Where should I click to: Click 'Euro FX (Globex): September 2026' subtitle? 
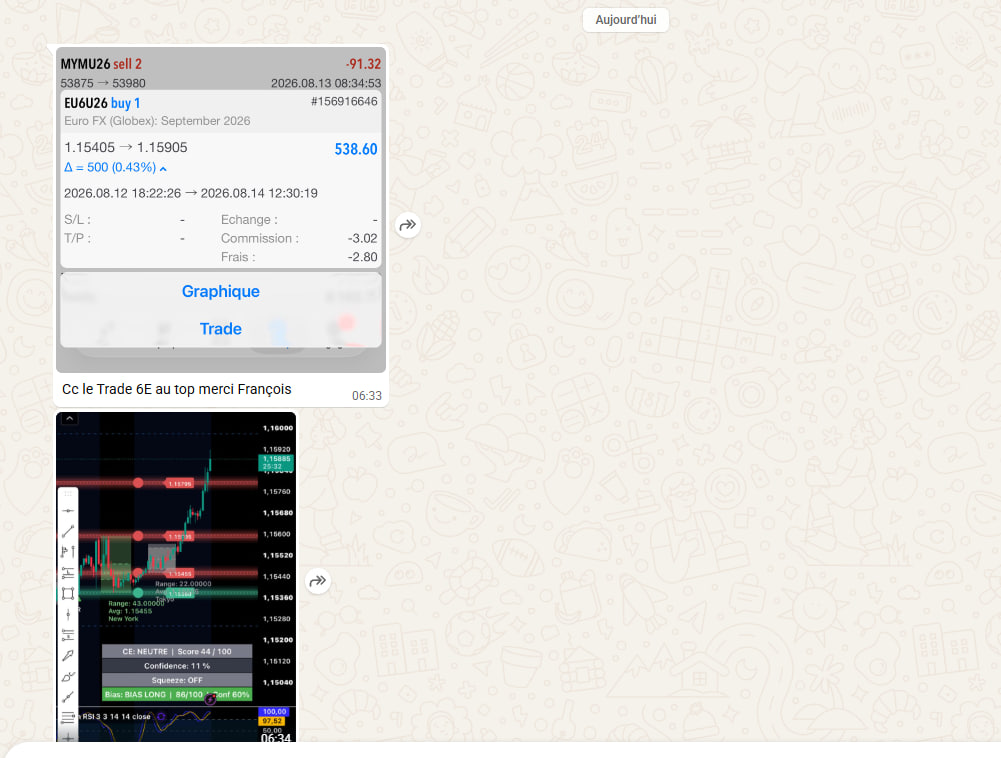click(x=157, y=121)
